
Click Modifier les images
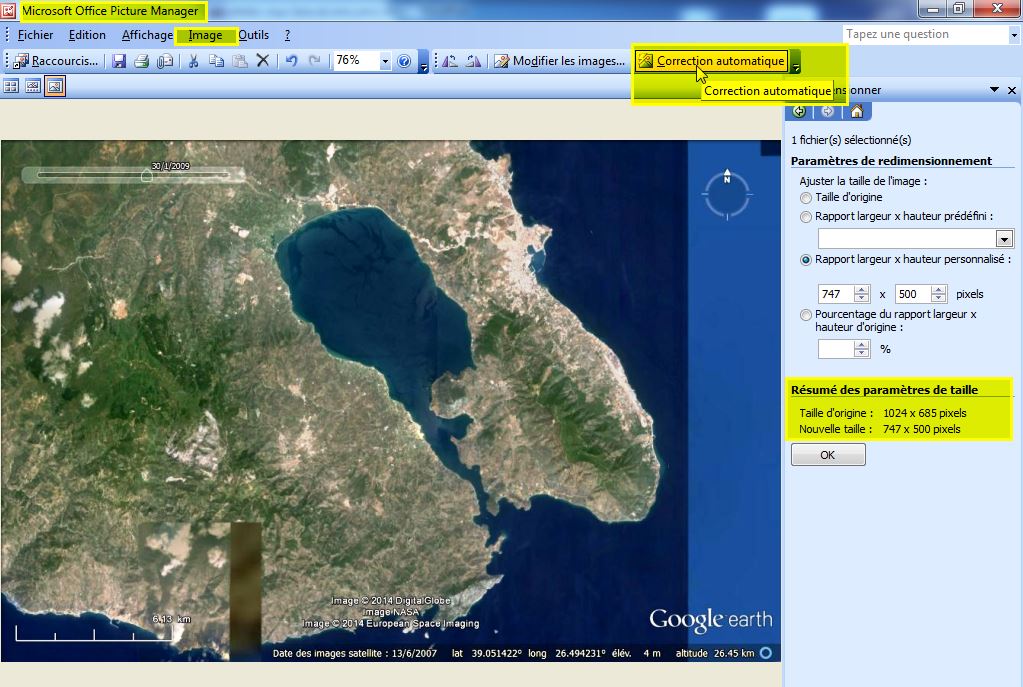[559, 61]
